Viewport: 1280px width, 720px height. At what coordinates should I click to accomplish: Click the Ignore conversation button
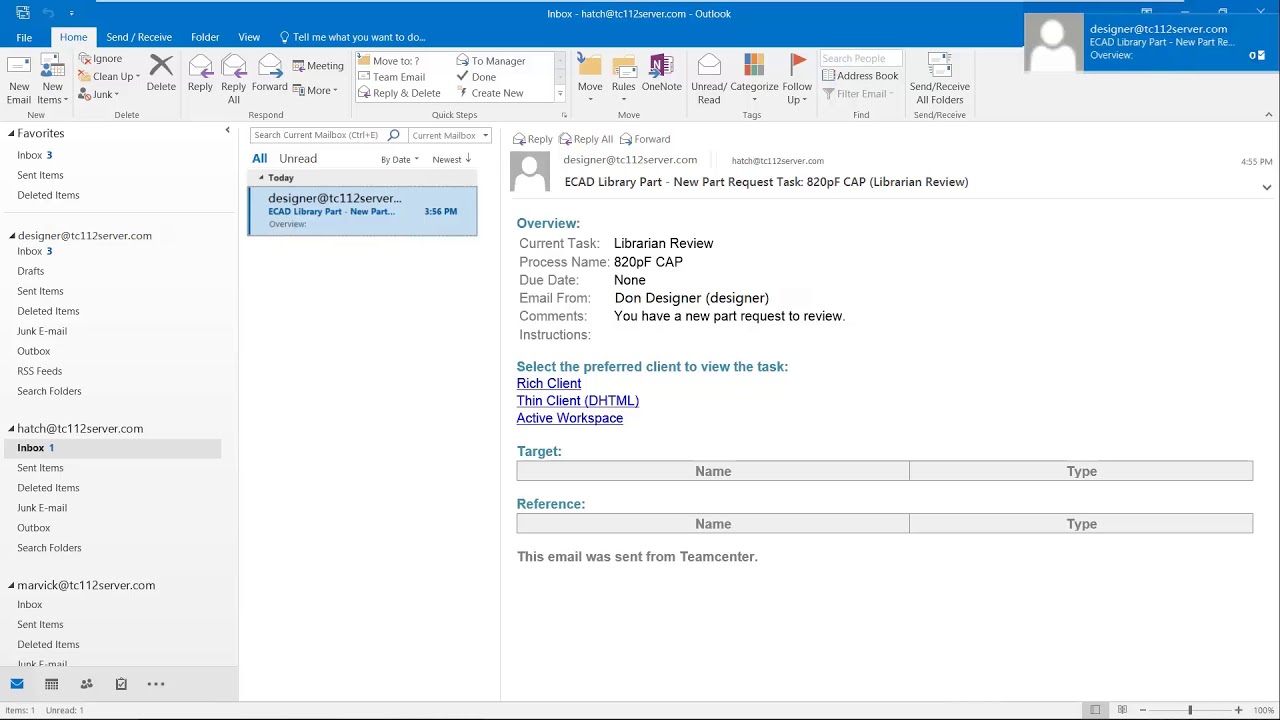coord(100,59)
